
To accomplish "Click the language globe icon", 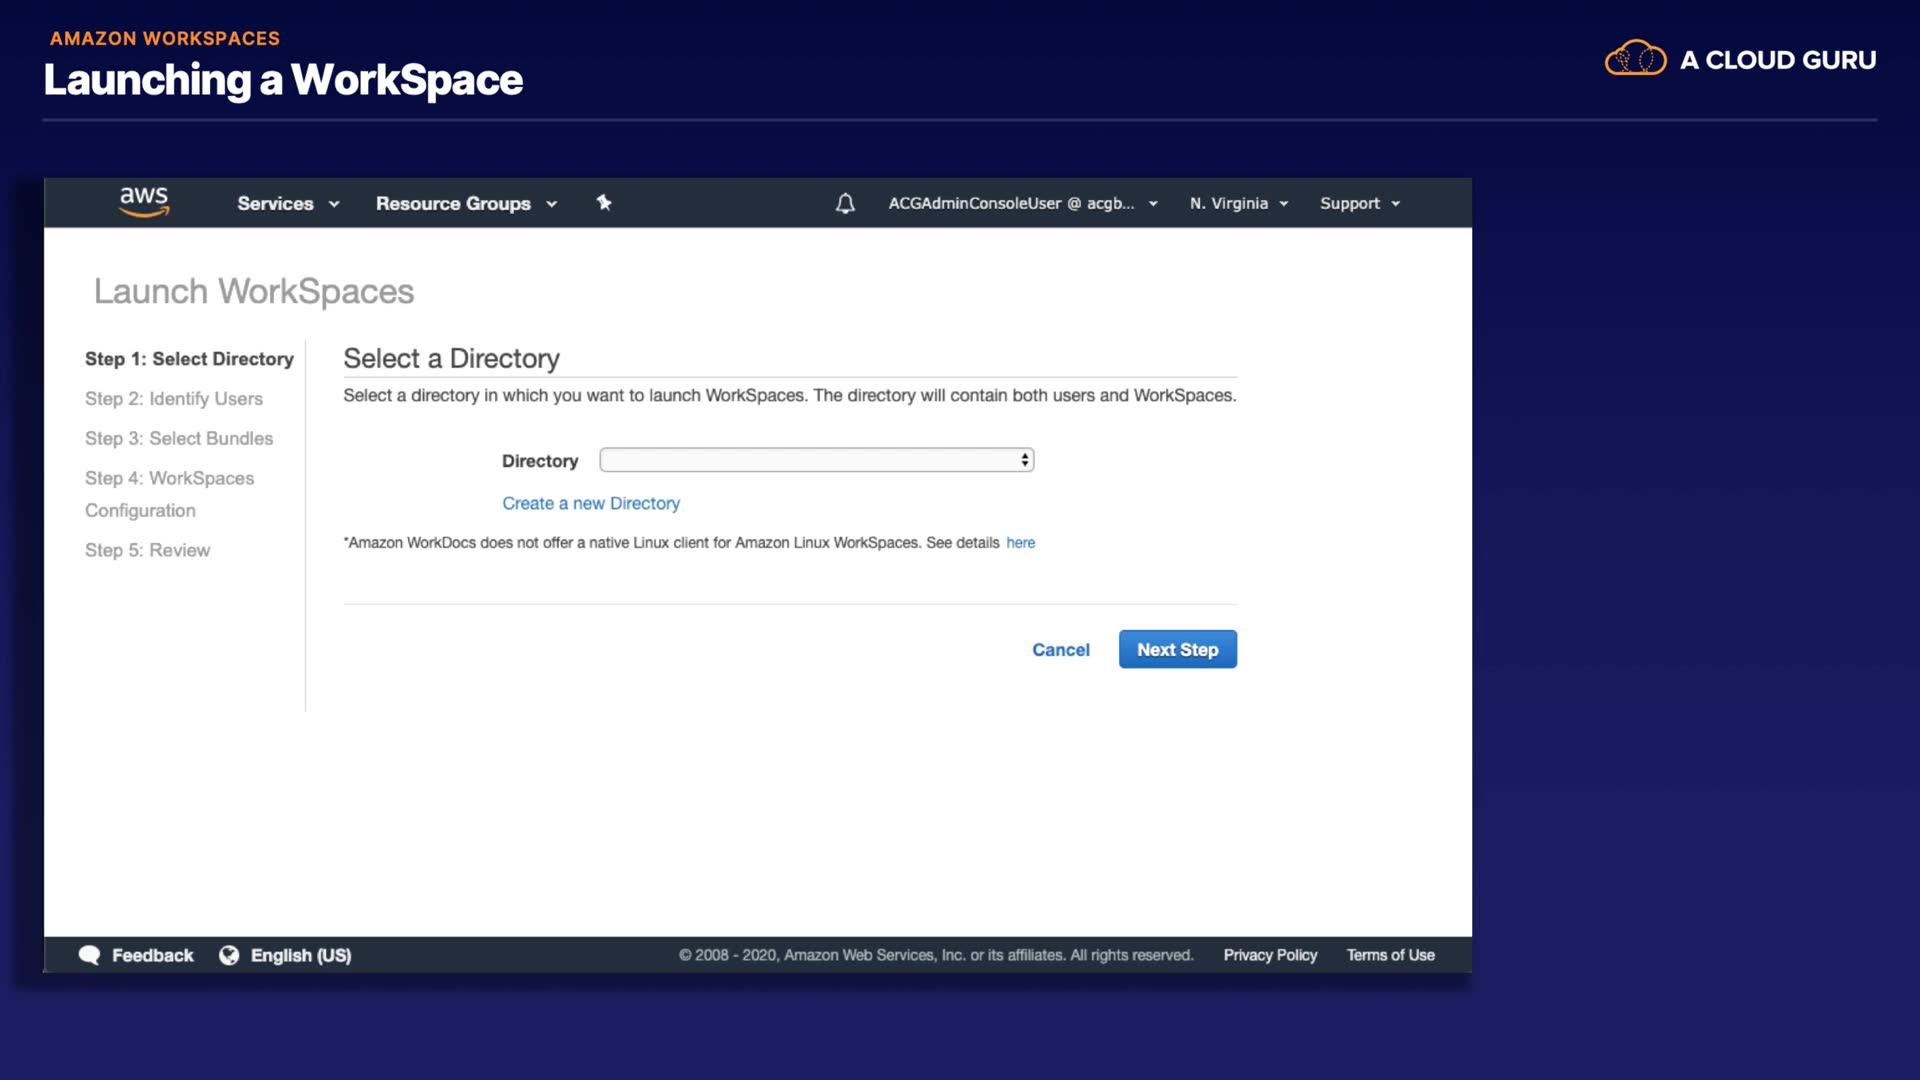I will point(229,955).
